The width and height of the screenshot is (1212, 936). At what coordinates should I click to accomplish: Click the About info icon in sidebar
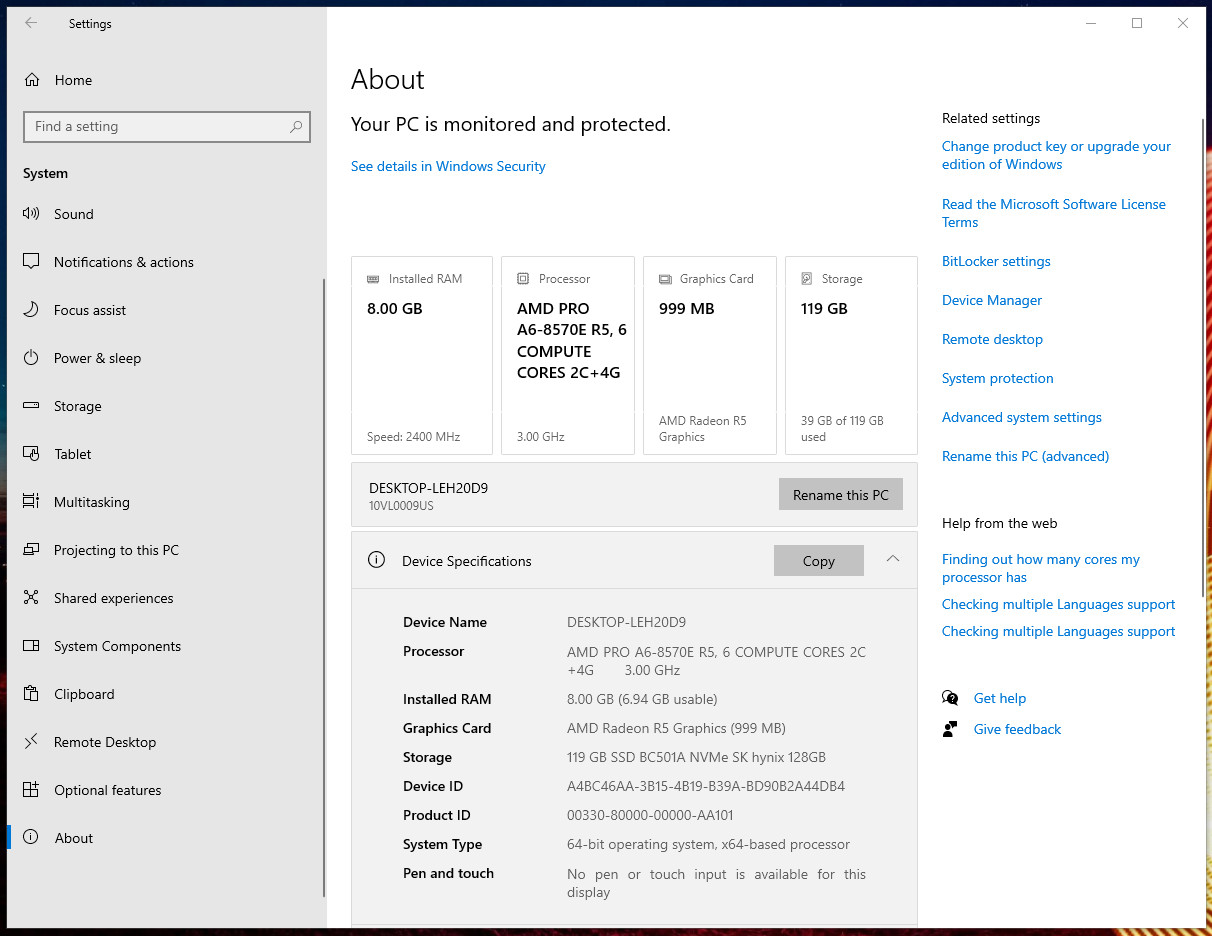31,838
